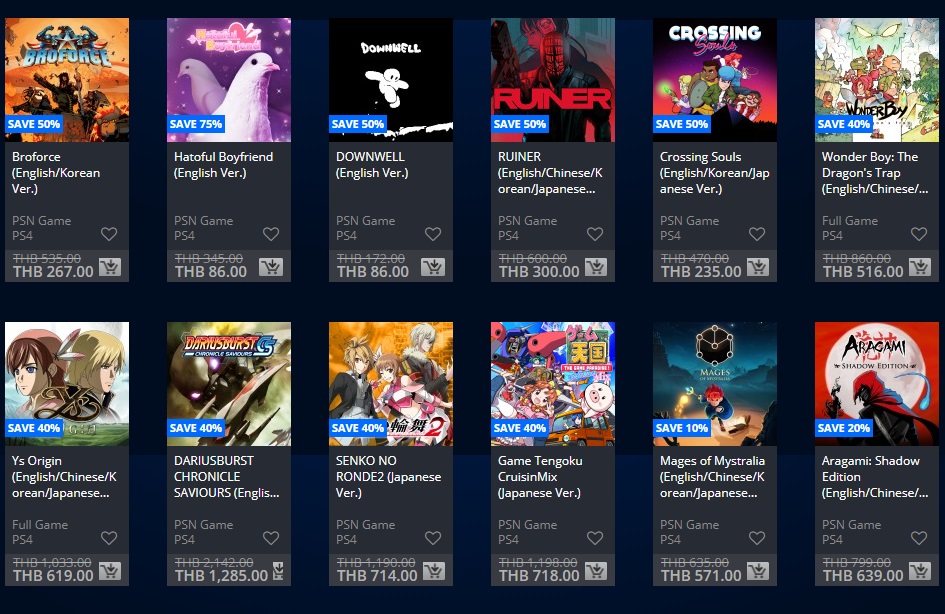Add Ys Origin to cart
Screen dimensions: 945x614
click(110, 571)
